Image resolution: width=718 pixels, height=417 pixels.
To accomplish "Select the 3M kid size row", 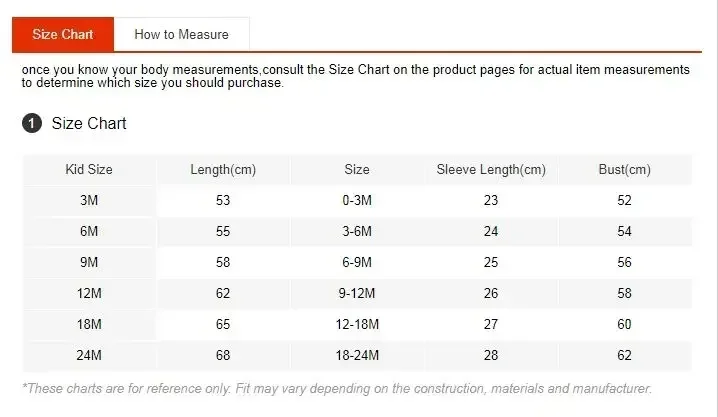I will coord(89,201).
